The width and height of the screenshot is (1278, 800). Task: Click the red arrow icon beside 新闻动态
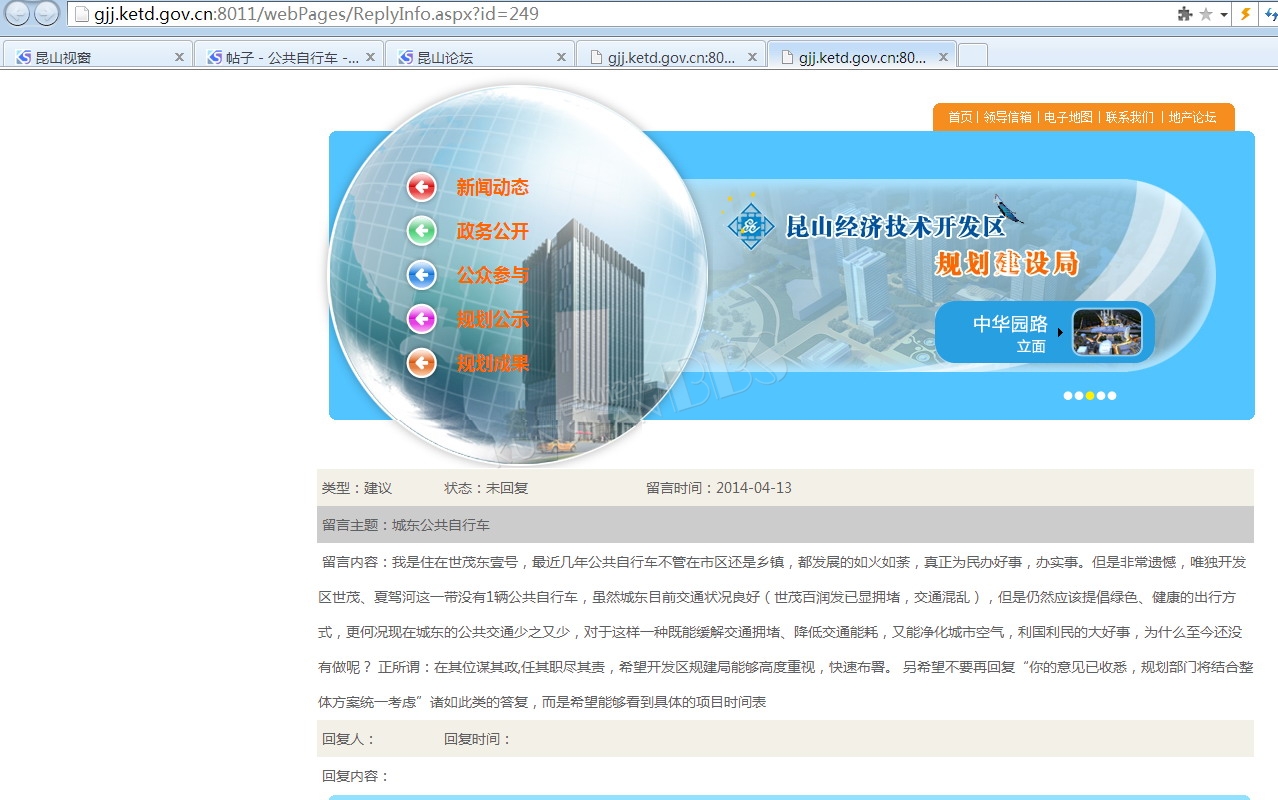click(x=422, y=187)
